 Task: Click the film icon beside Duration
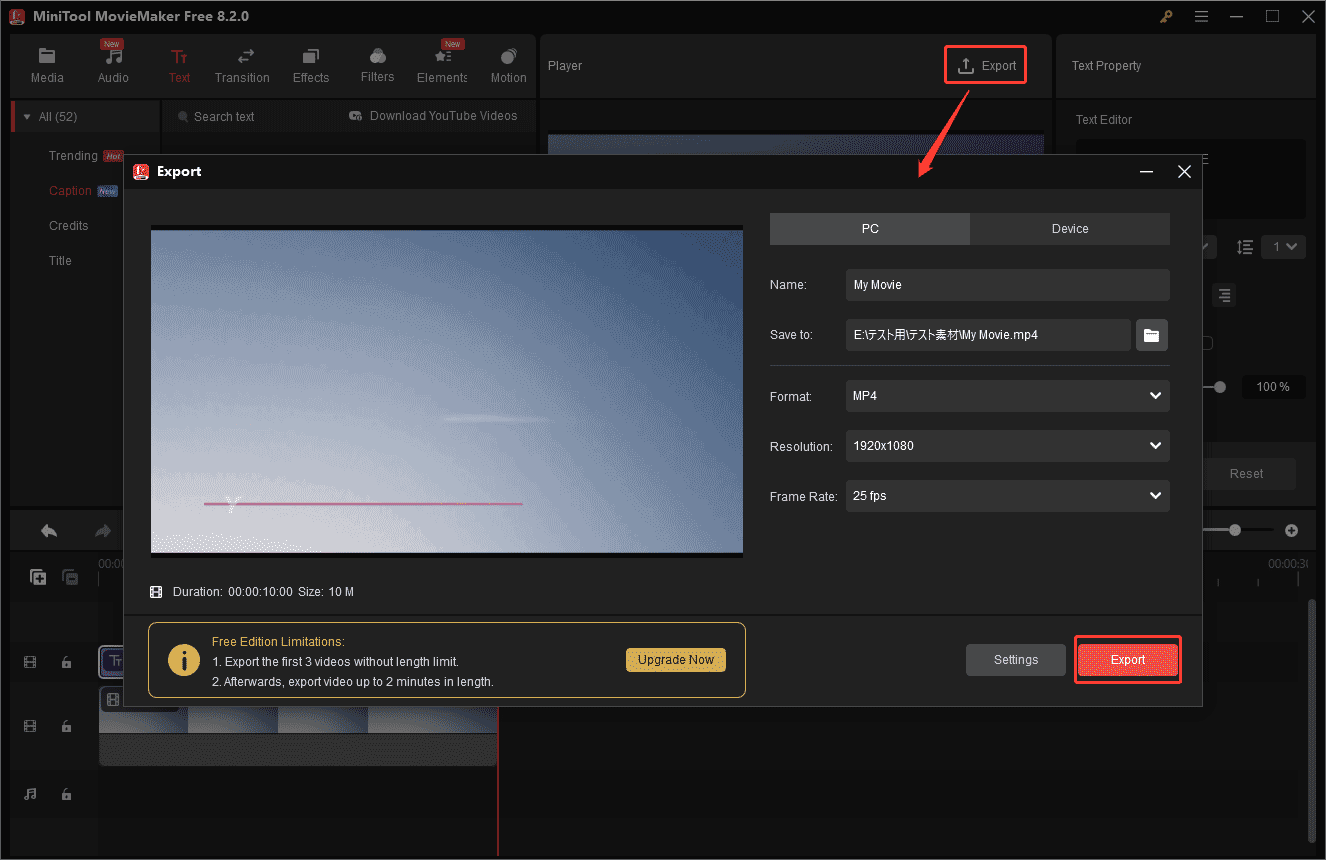click(156, 592)
